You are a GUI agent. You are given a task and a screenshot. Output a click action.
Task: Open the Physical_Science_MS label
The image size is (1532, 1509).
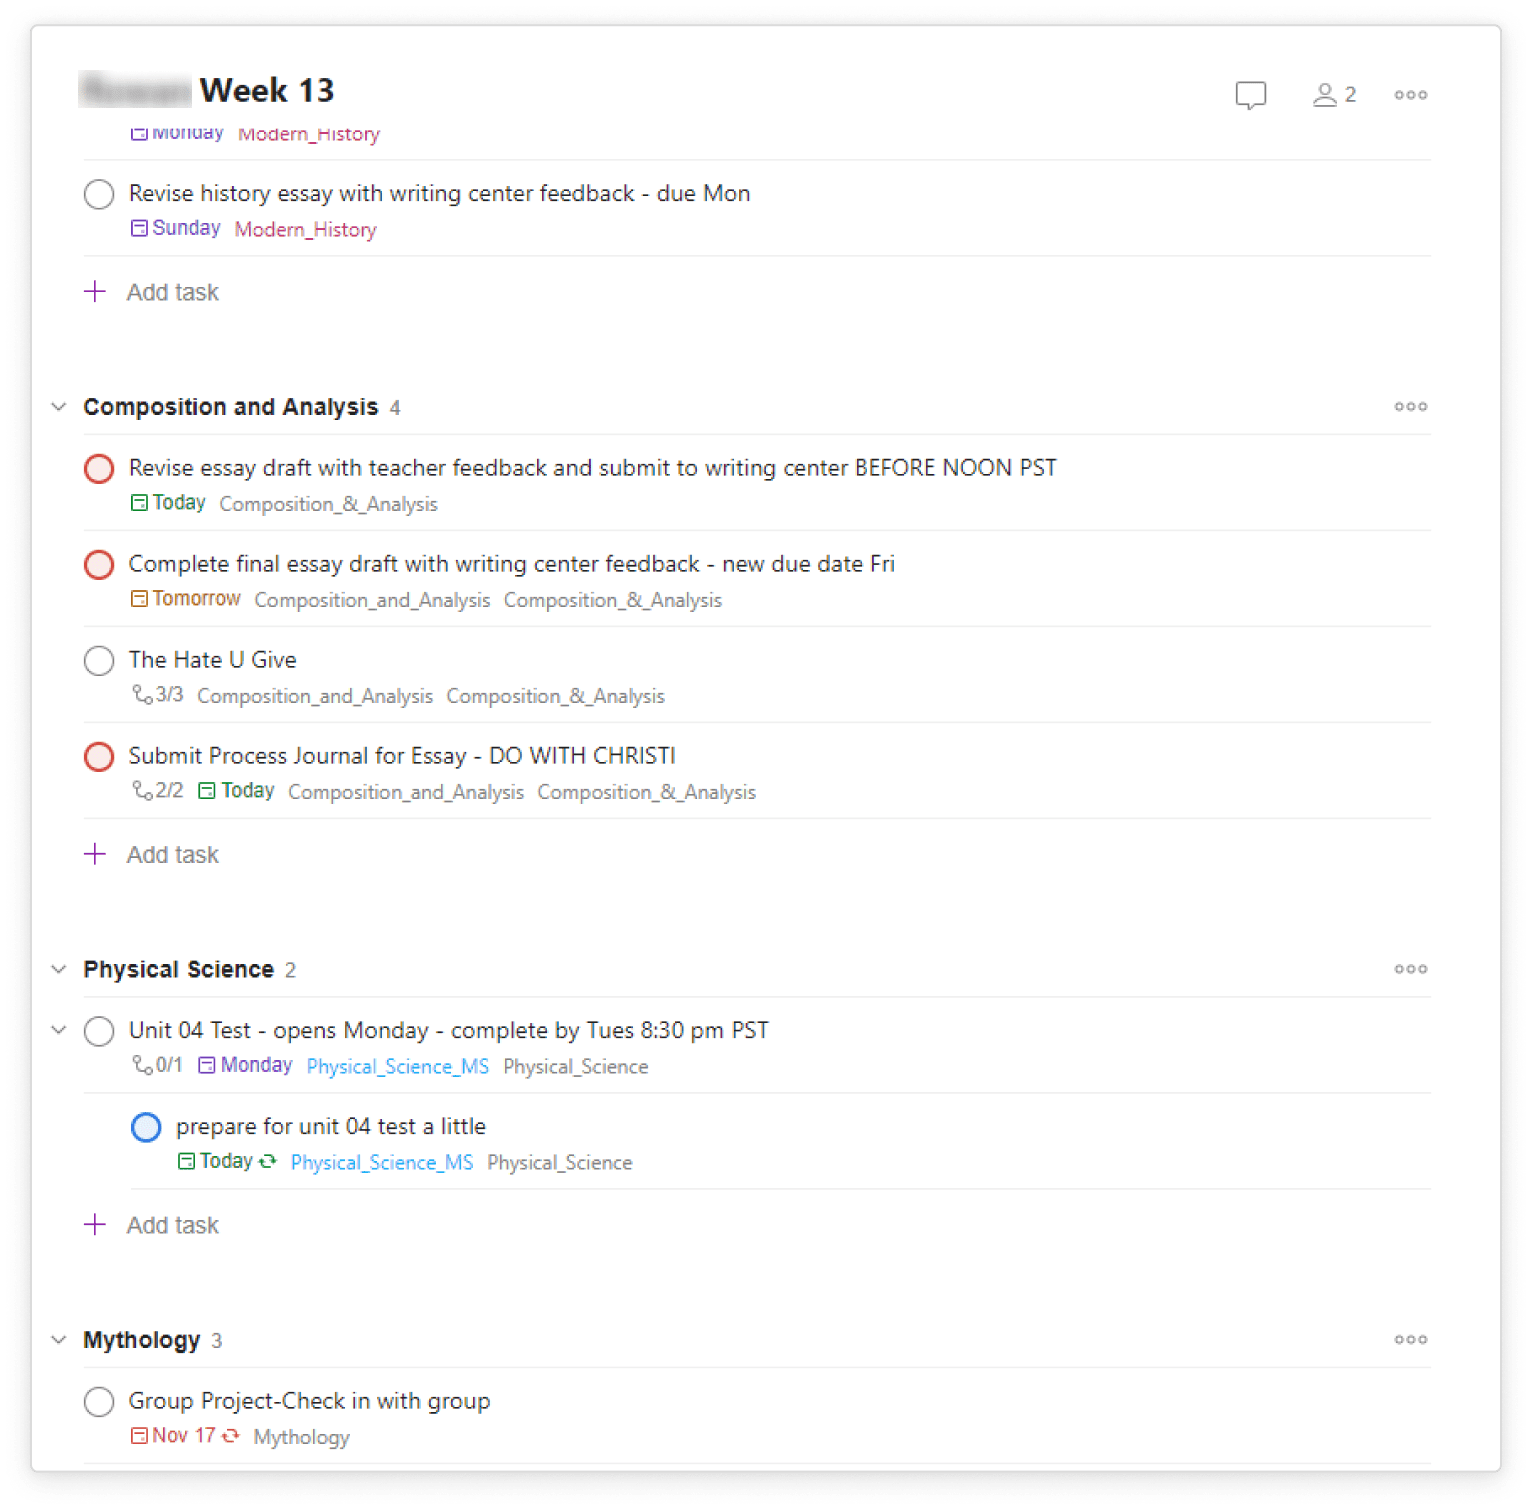tap(397, 1066)
